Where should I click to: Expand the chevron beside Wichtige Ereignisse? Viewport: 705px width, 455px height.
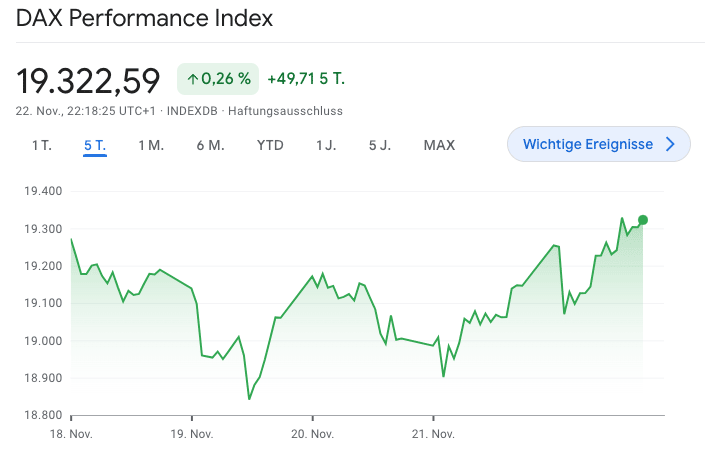(x=671, y=145)
